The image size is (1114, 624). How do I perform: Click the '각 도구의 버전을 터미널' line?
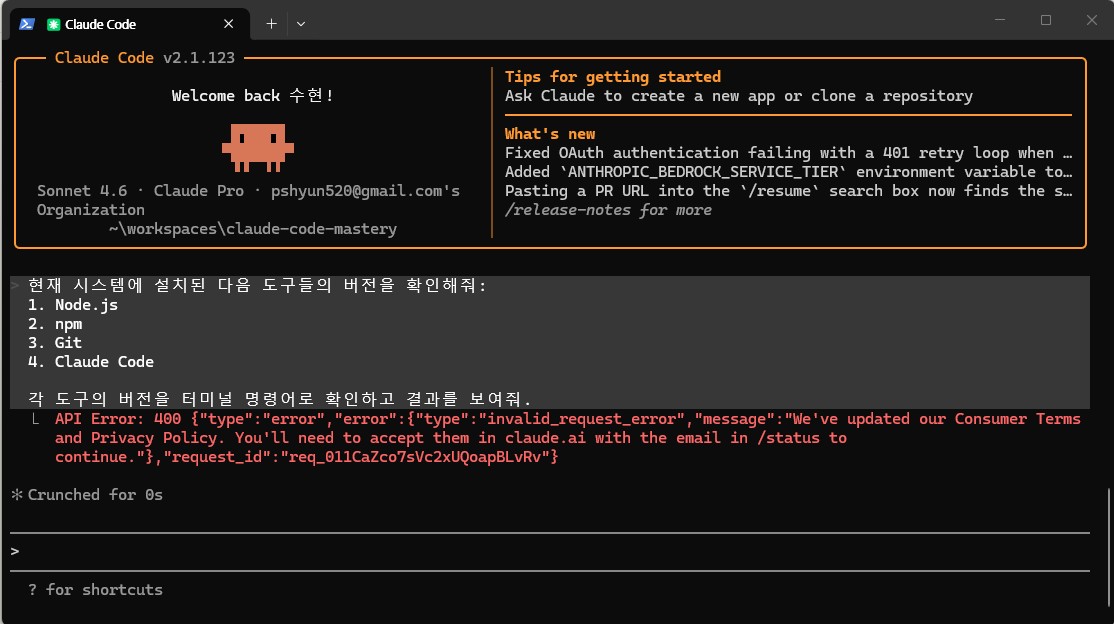click(279, 399)
